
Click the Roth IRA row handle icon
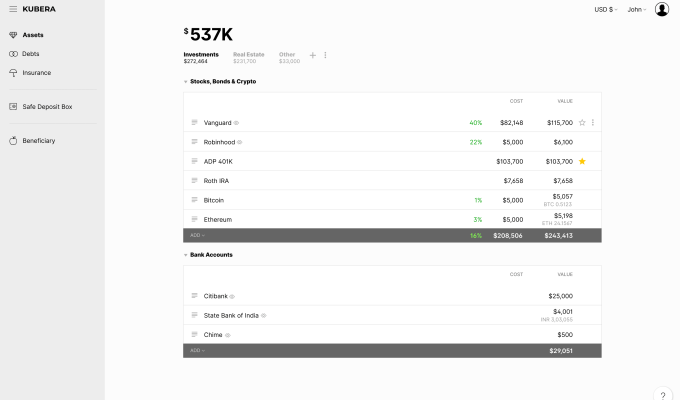194,180
